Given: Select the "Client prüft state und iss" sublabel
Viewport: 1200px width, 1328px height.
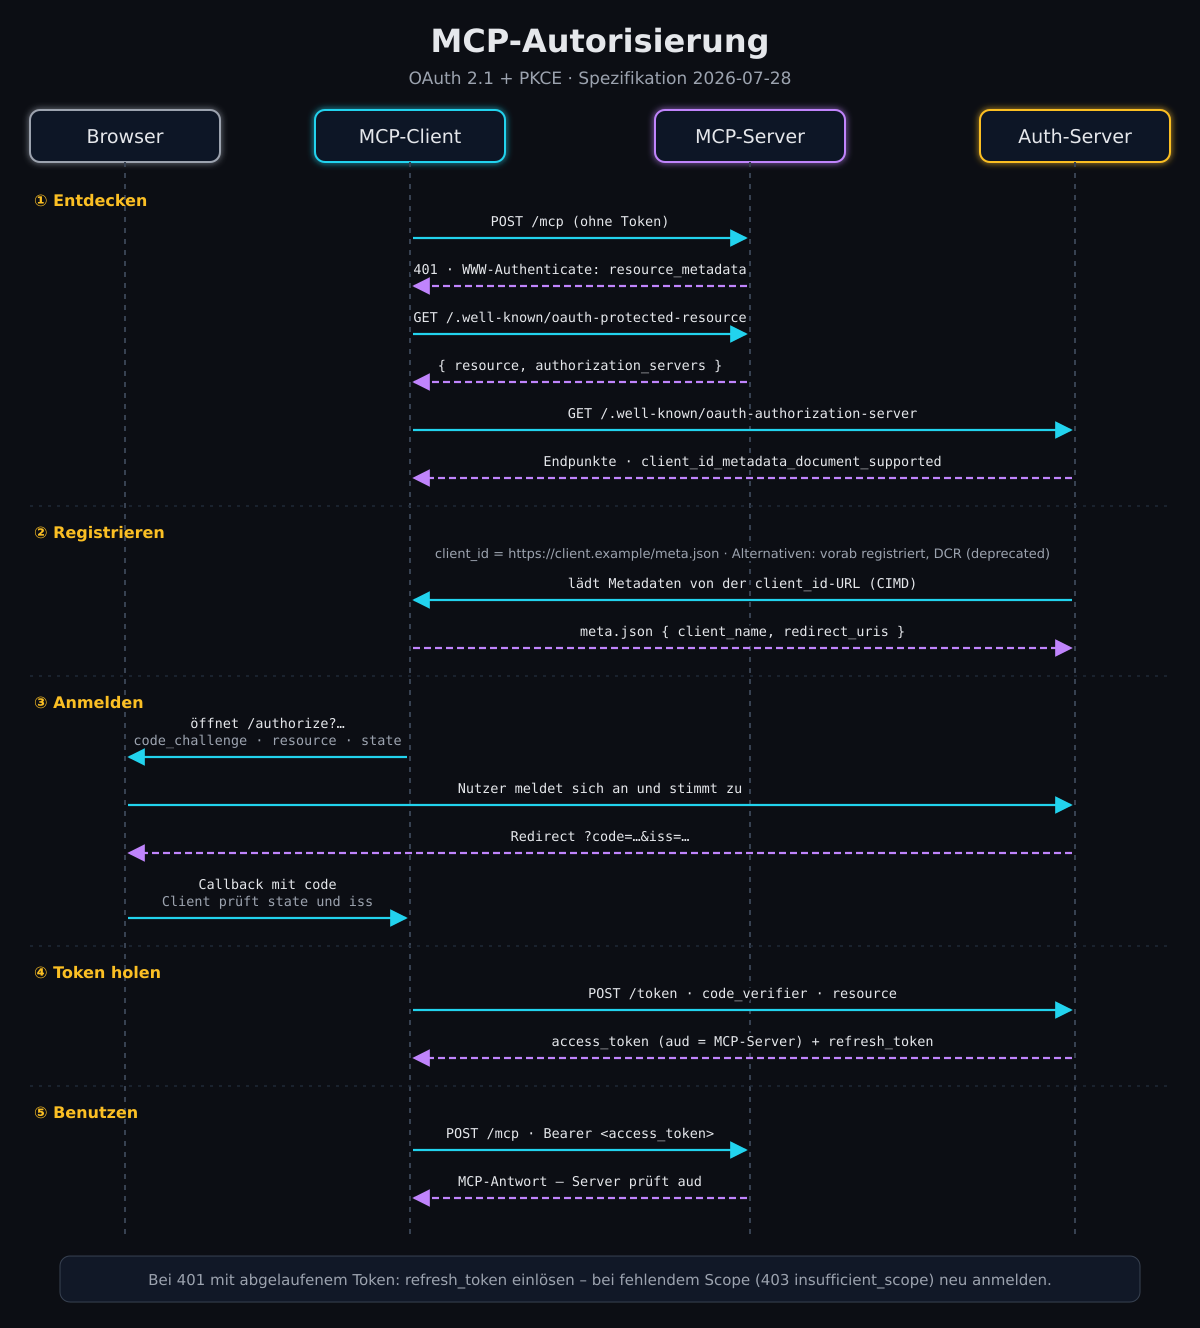Looking at the screenshot, I should pos(268,902).
